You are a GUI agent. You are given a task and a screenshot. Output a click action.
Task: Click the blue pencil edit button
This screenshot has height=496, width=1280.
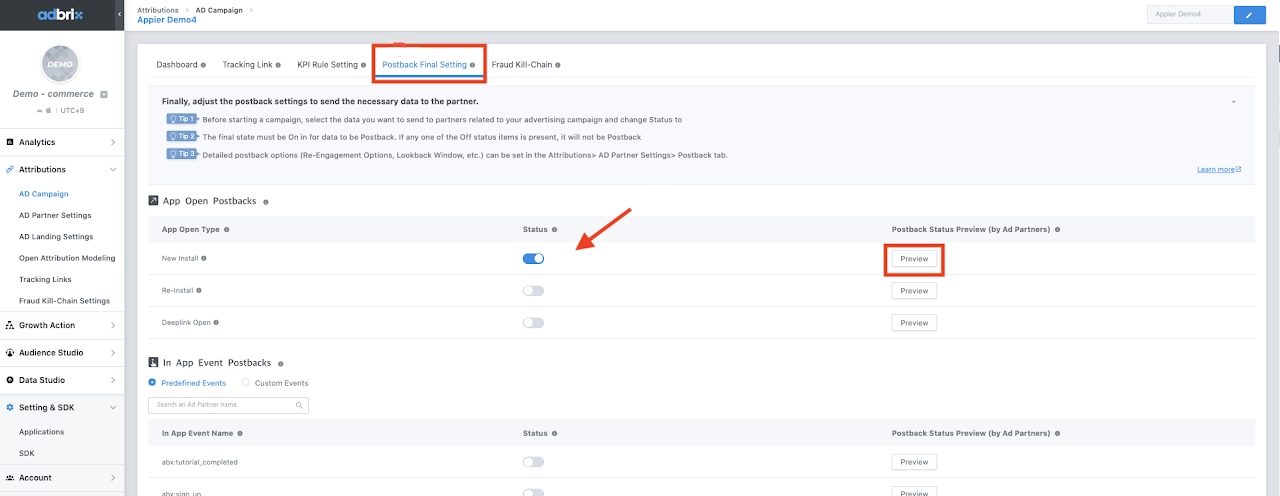(1248, 15)
